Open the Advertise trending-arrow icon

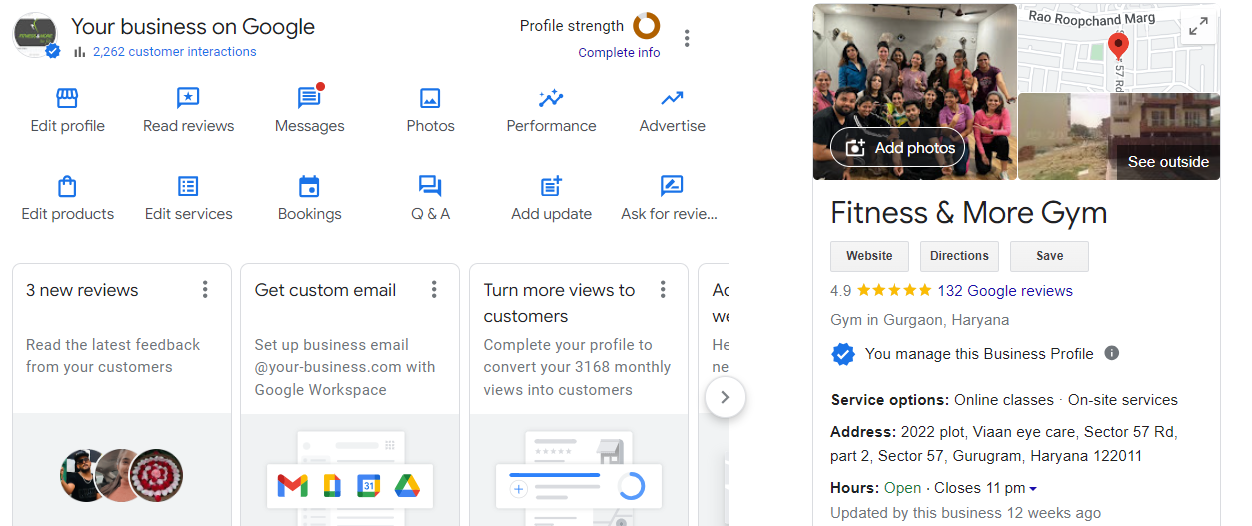coord(672,98)
